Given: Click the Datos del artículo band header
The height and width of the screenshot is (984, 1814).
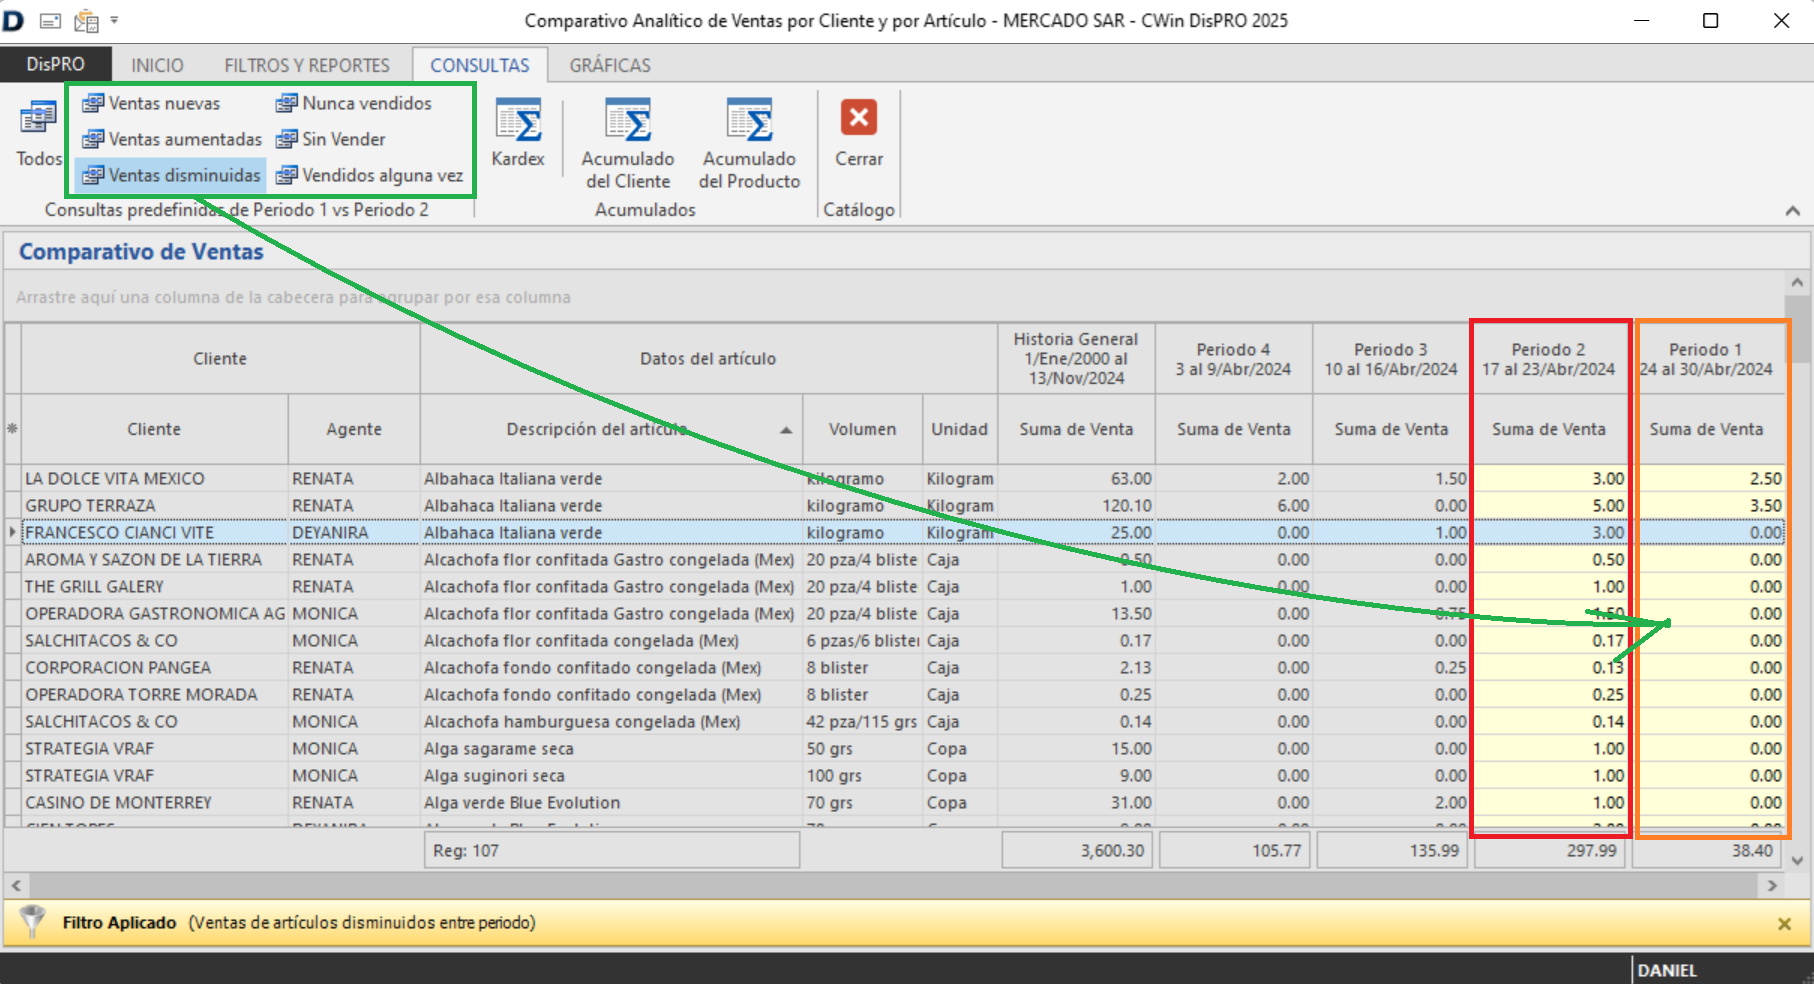Looking at the screenshot, I should [708, 359].
